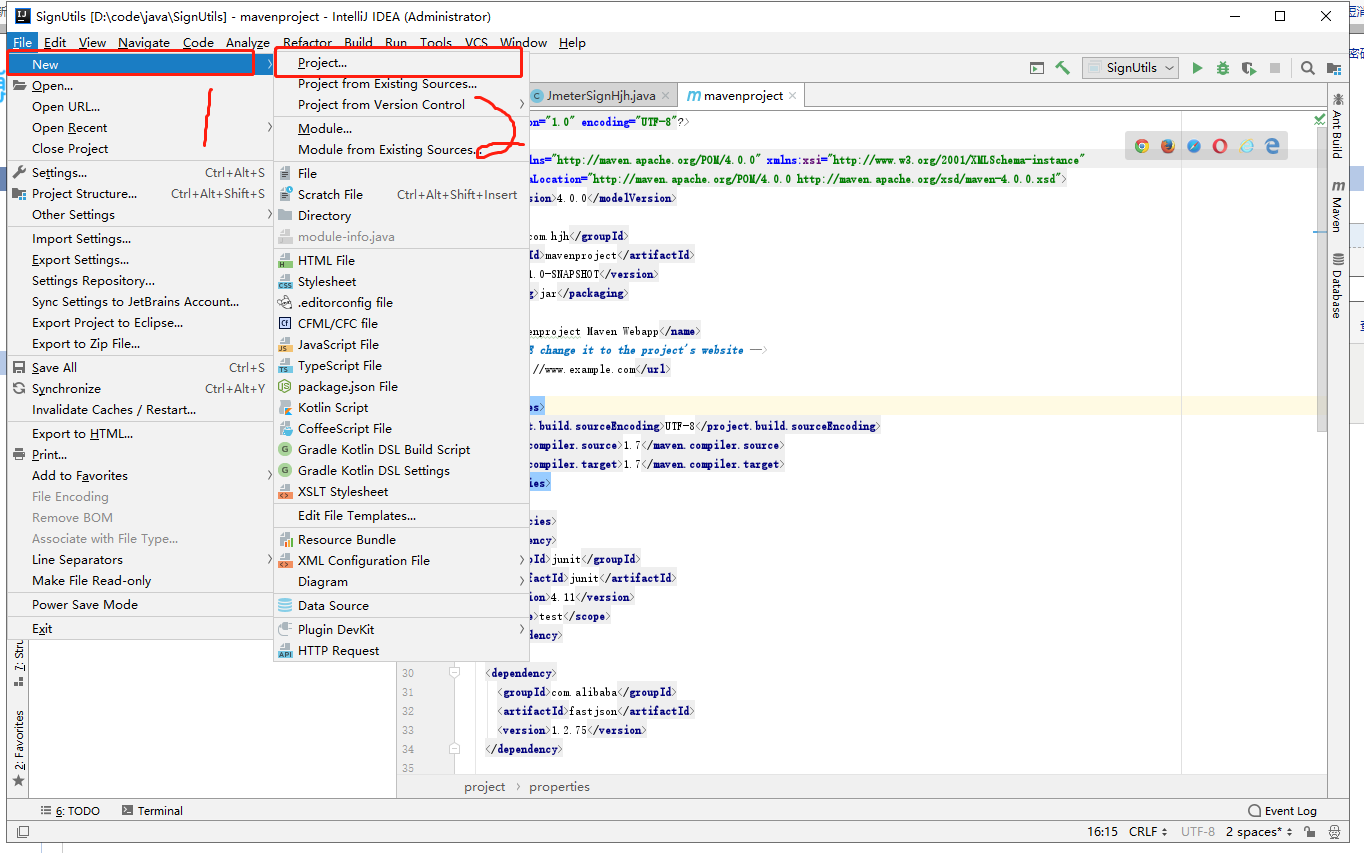Click the 16:15 cursor position indicator
Image resolution: width=1364 pixels, height=853 pixels.
[x=1102, y=832]
